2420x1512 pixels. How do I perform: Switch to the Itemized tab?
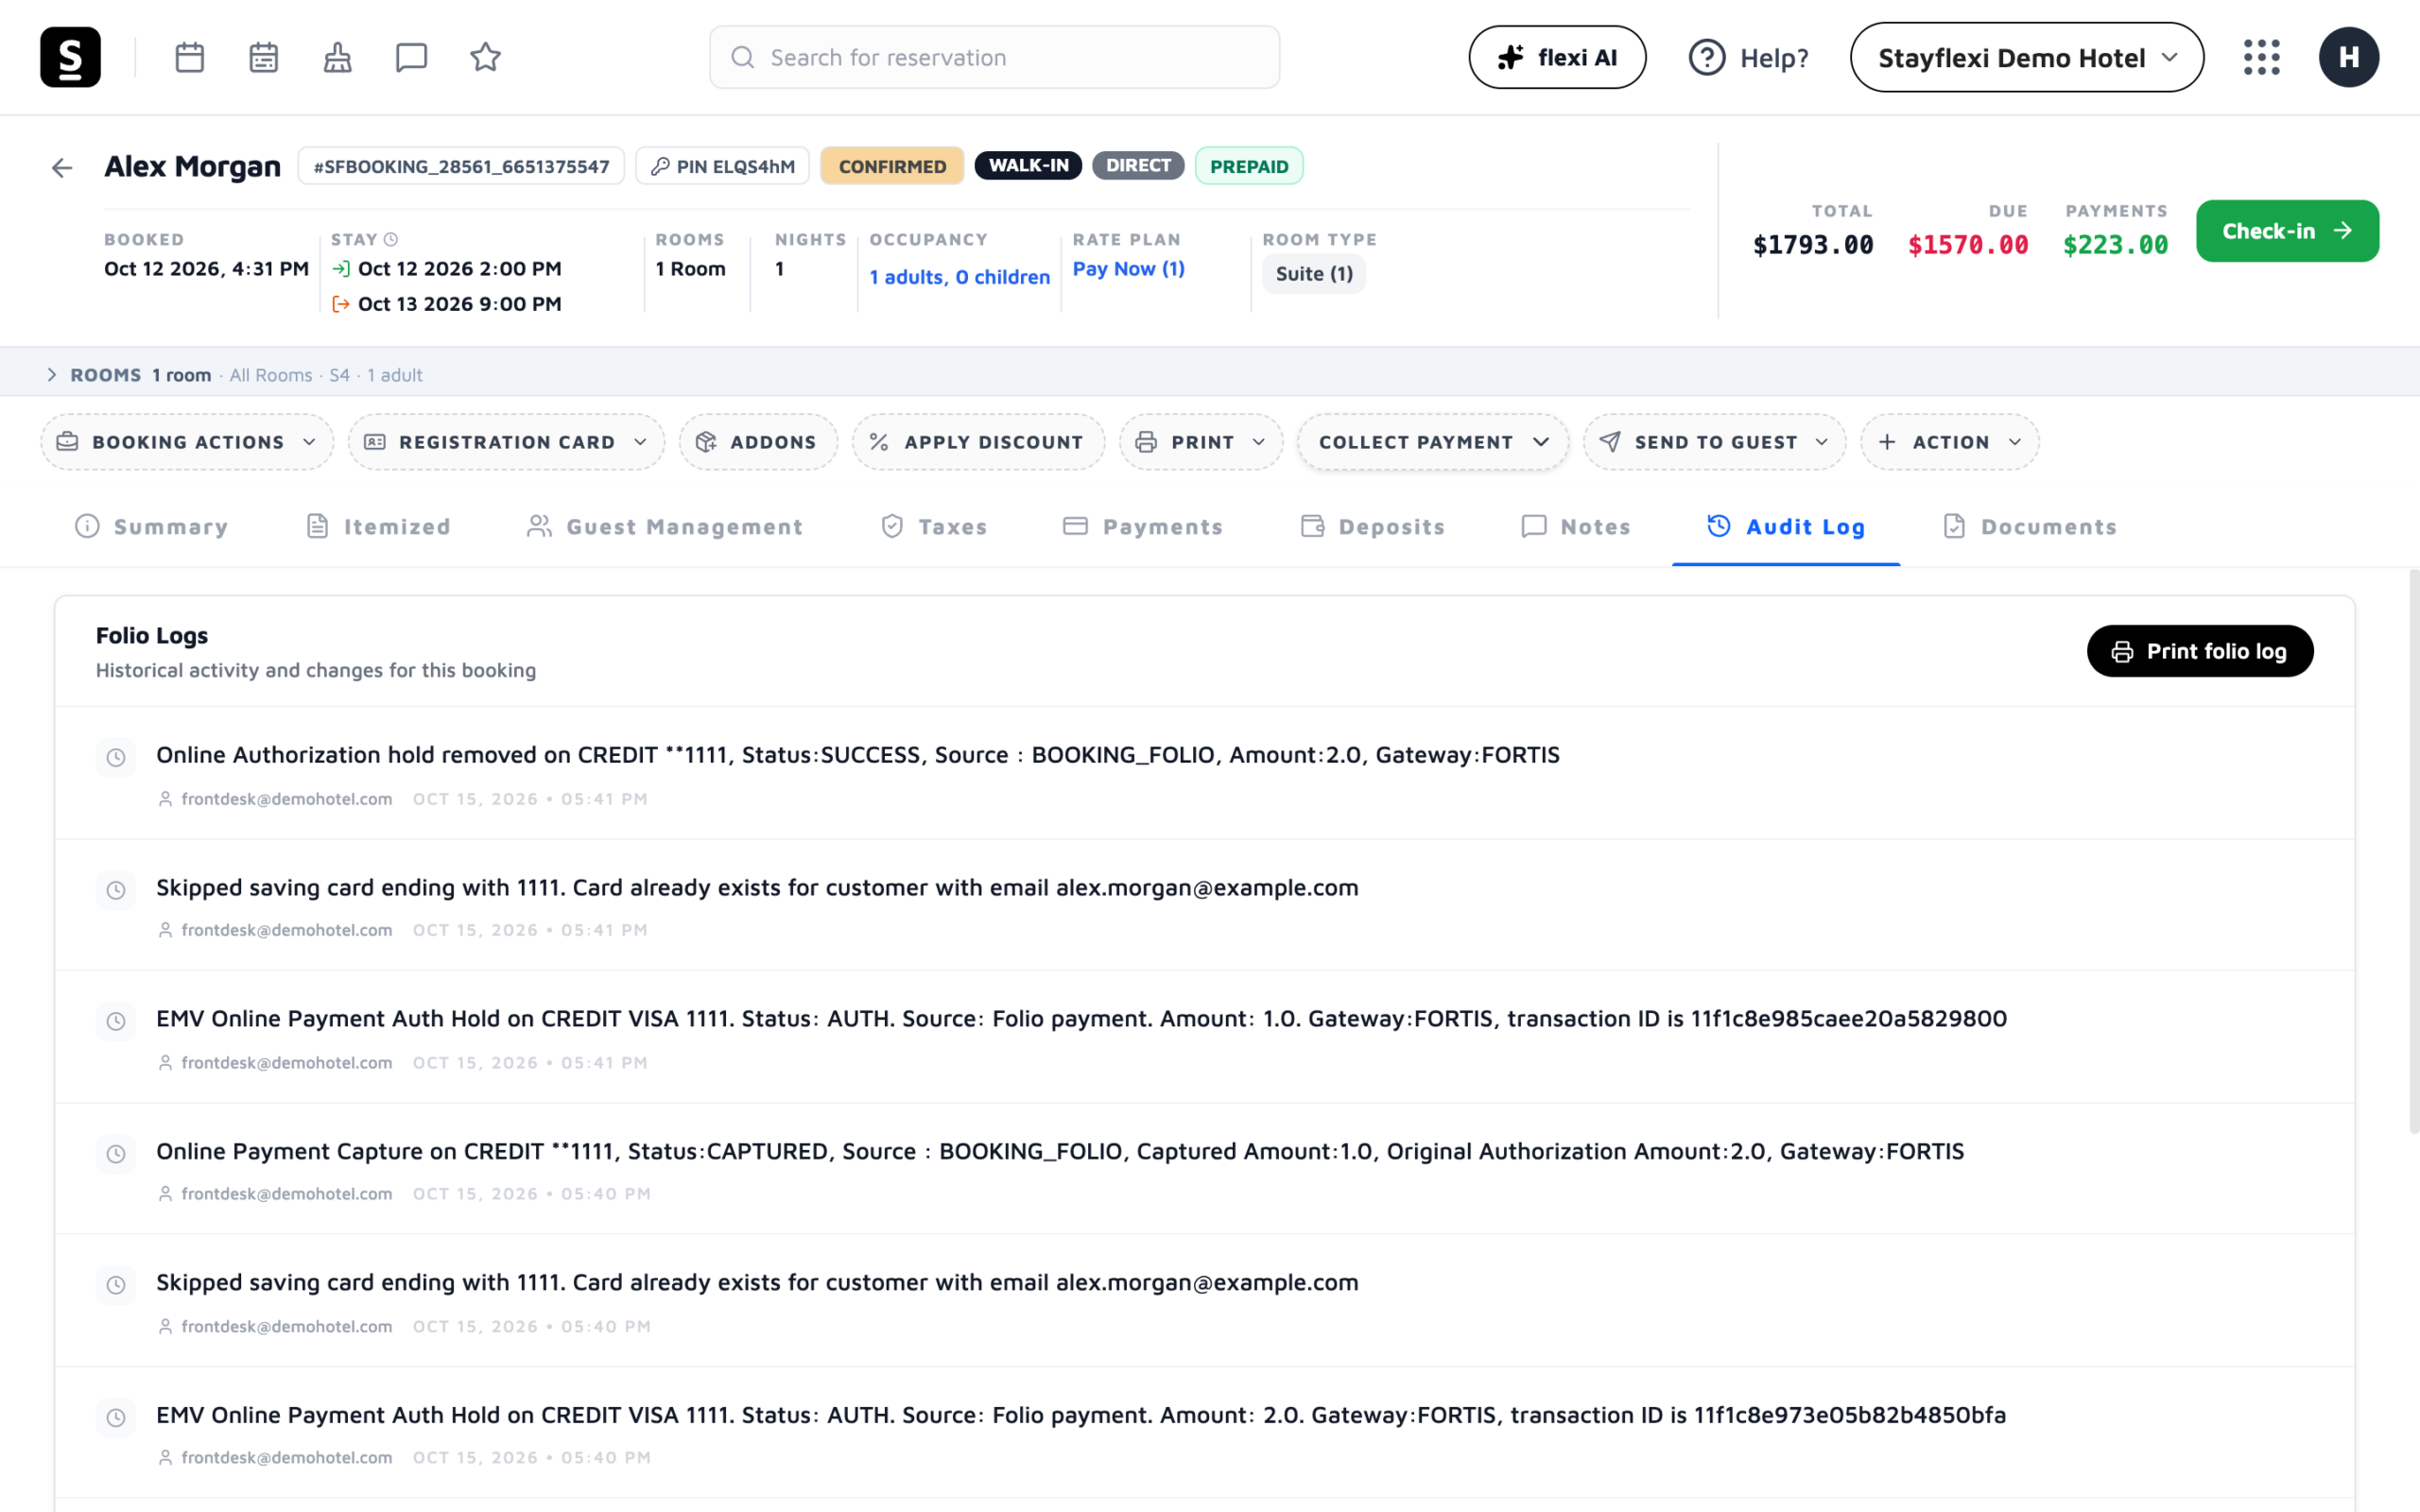click(377, 527)
